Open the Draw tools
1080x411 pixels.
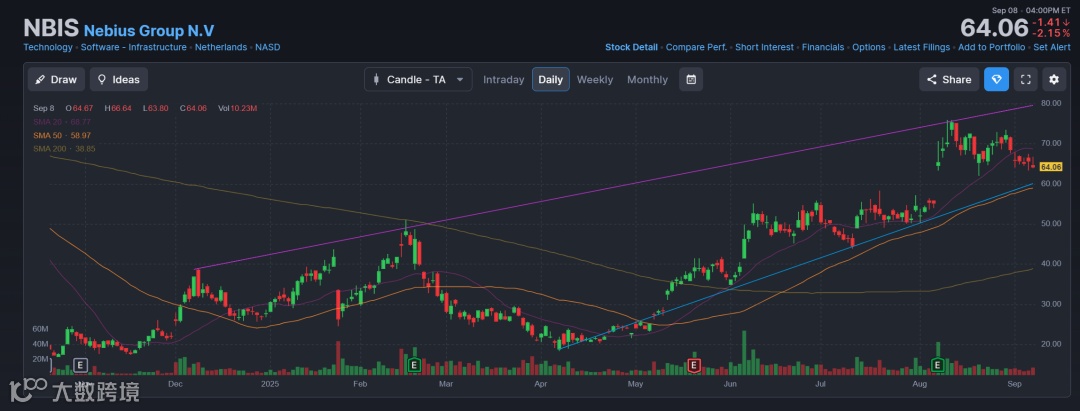56,79
